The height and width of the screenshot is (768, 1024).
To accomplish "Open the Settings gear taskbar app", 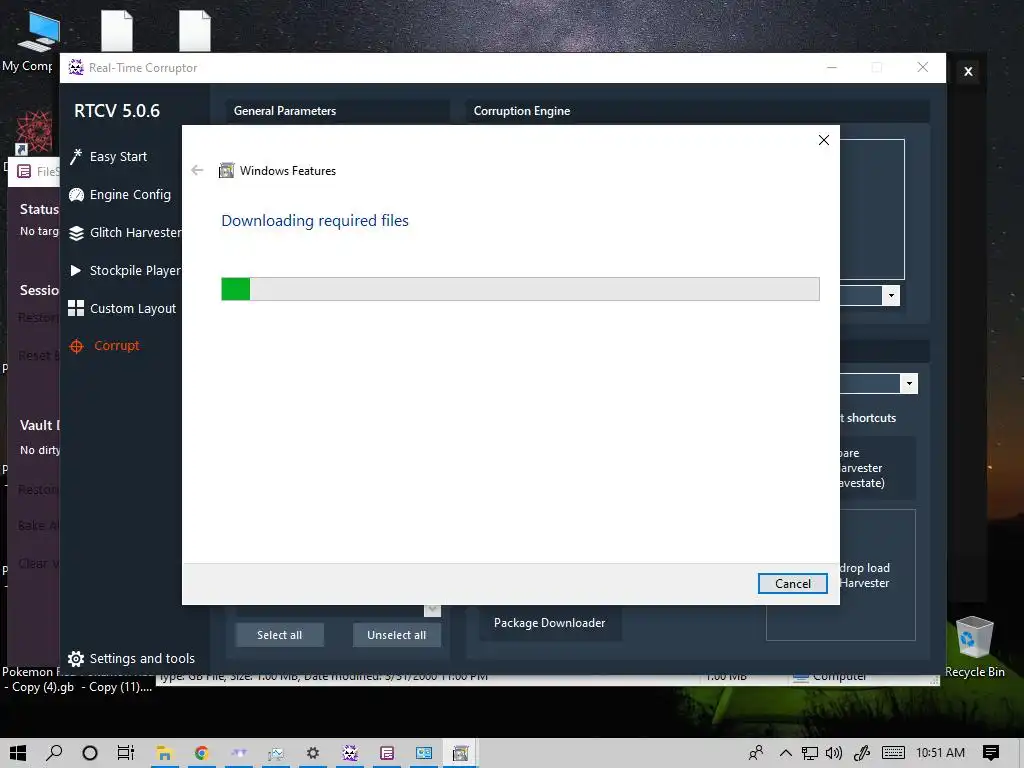I will [313, 753].
